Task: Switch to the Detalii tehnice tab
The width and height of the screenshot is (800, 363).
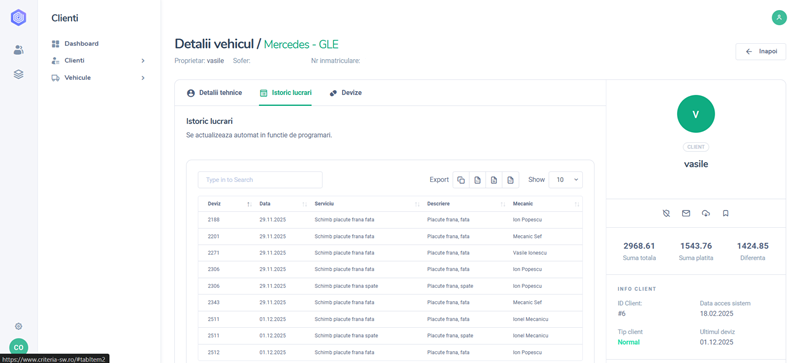Action: coord(214,93)
